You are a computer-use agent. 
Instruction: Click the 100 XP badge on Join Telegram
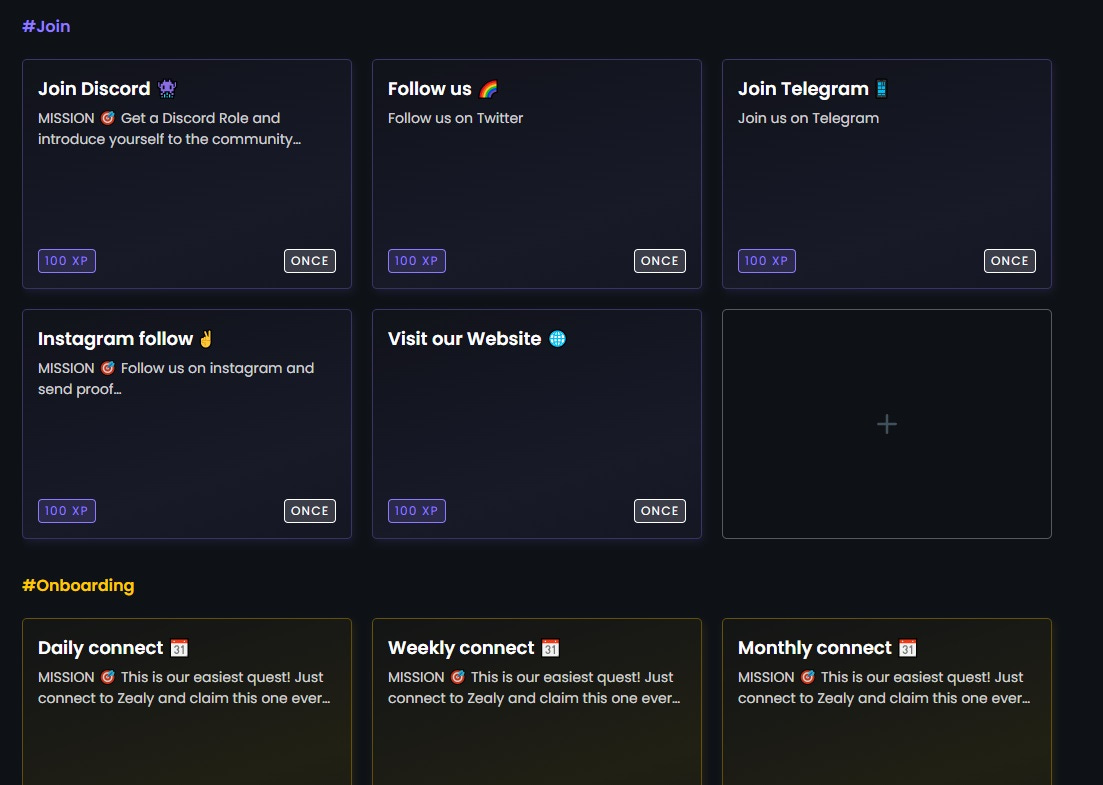pyautogui.click(x=767, y=261)
